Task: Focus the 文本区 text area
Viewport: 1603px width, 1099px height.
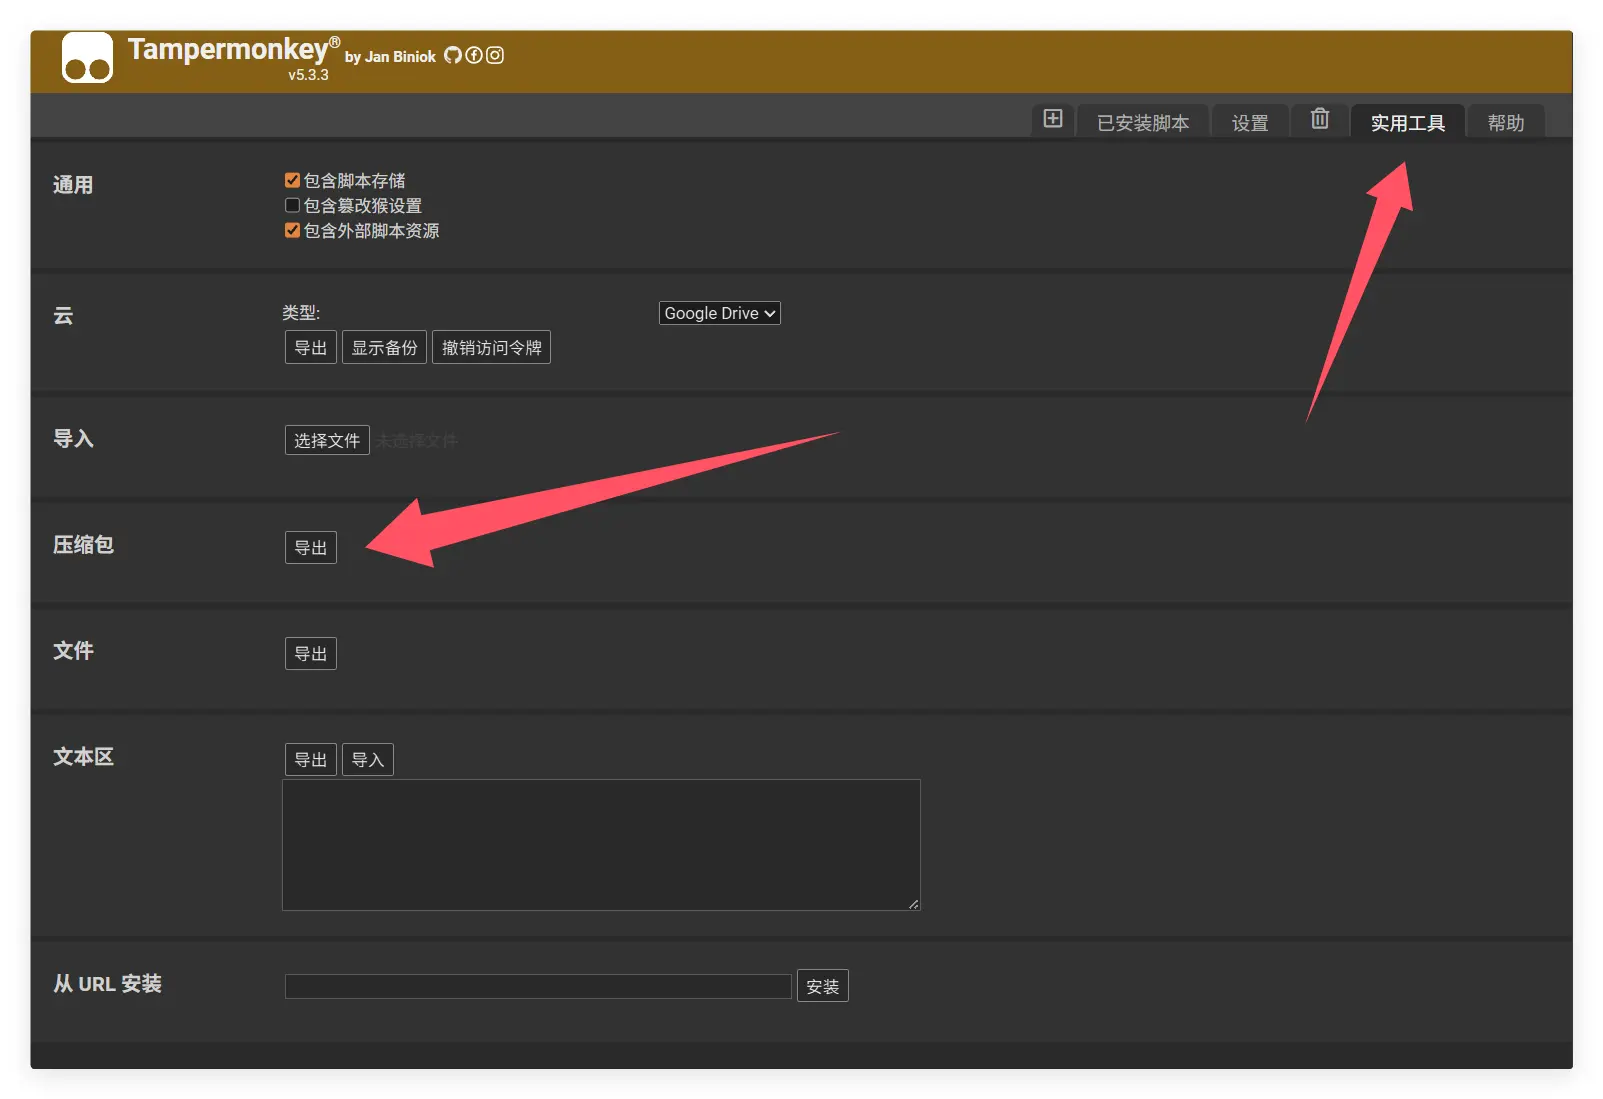Action: [601, 845]
